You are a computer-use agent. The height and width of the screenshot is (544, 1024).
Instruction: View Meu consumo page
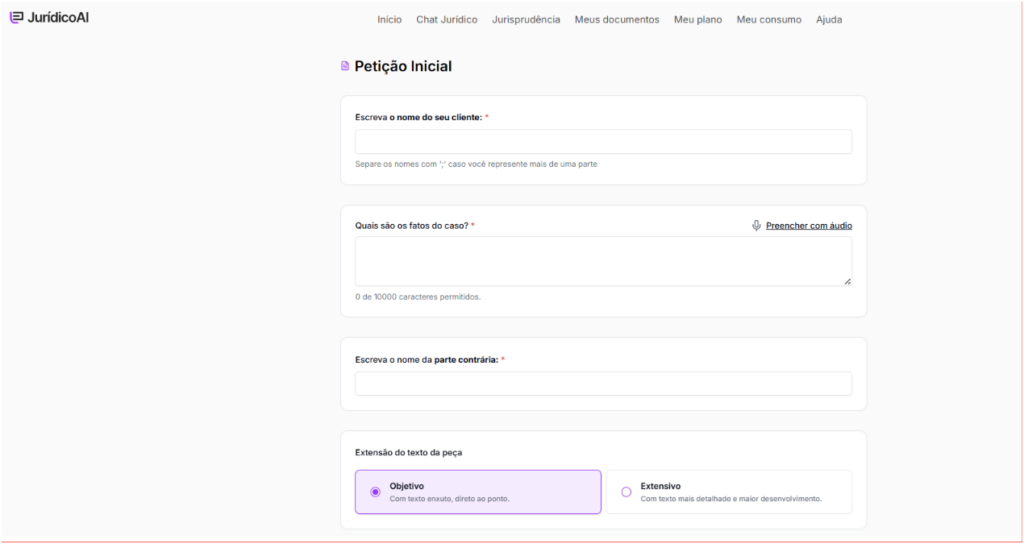tap(769, 20)
